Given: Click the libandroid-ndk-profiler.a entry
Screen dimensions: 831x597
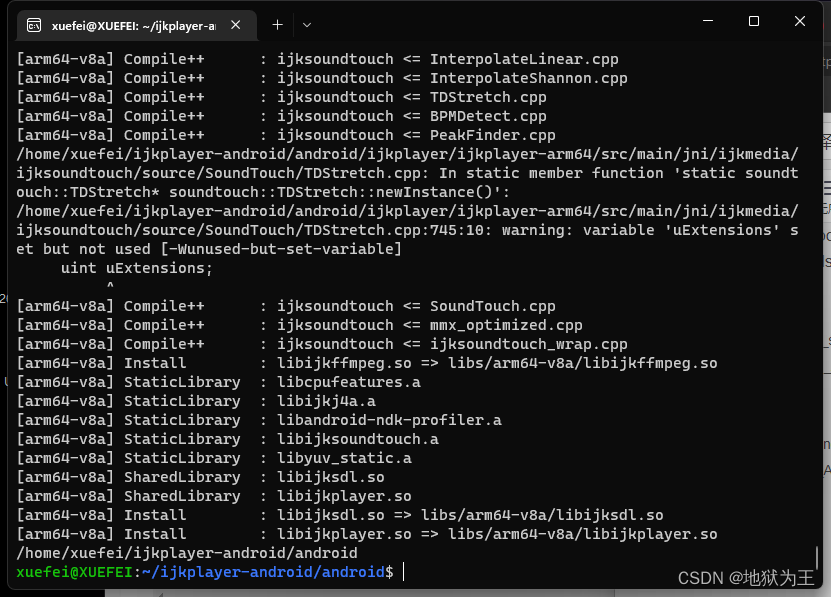Looking at the screenshot, I should tap(389, 420).
